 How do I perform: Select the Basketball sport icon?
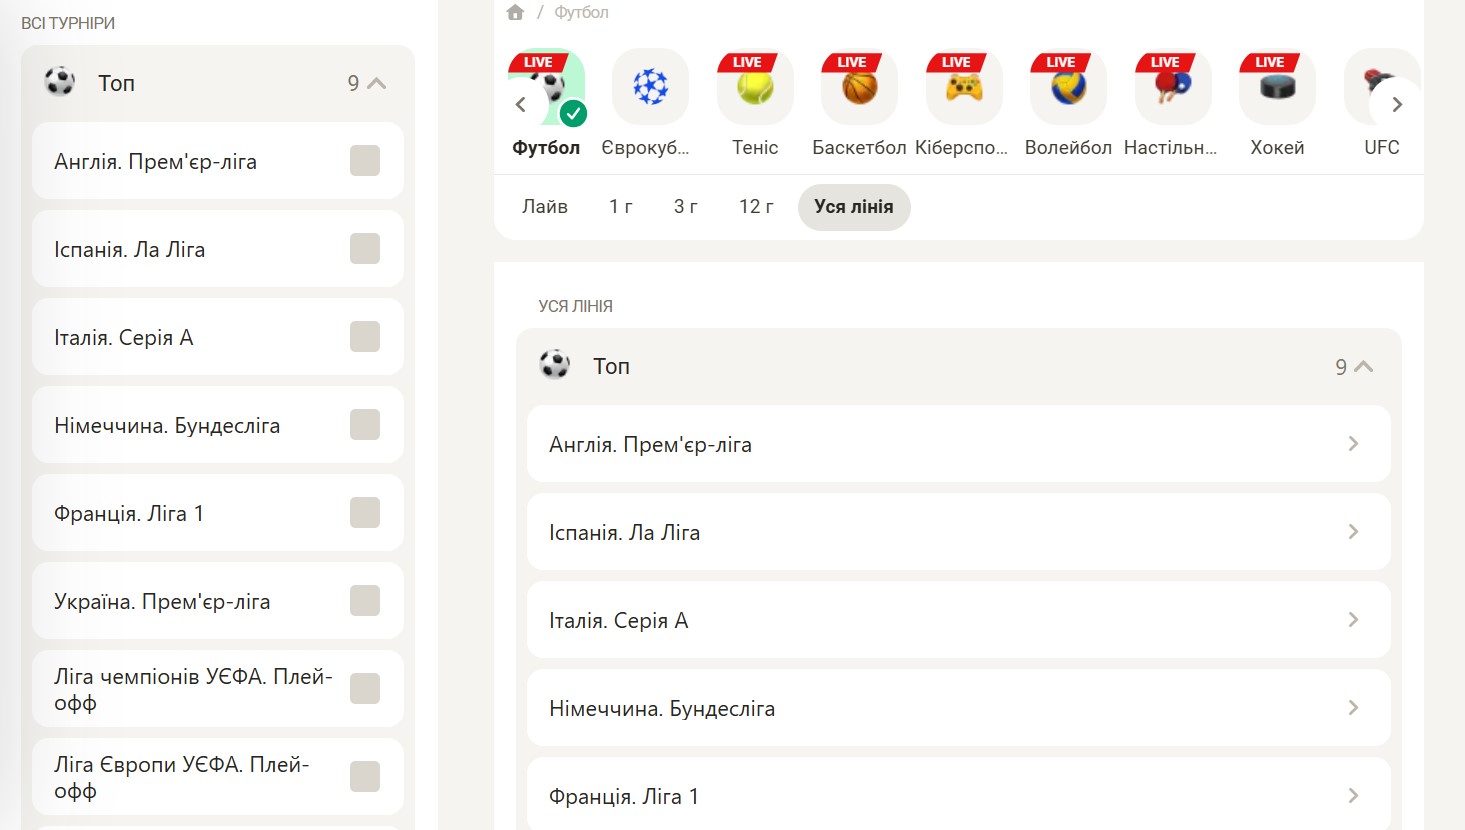coord(859,88)
